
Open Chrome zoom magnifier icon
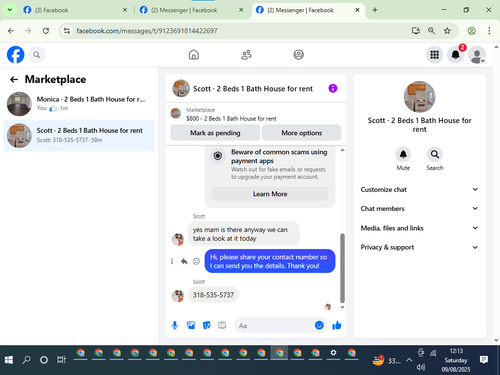click(431, 31)
